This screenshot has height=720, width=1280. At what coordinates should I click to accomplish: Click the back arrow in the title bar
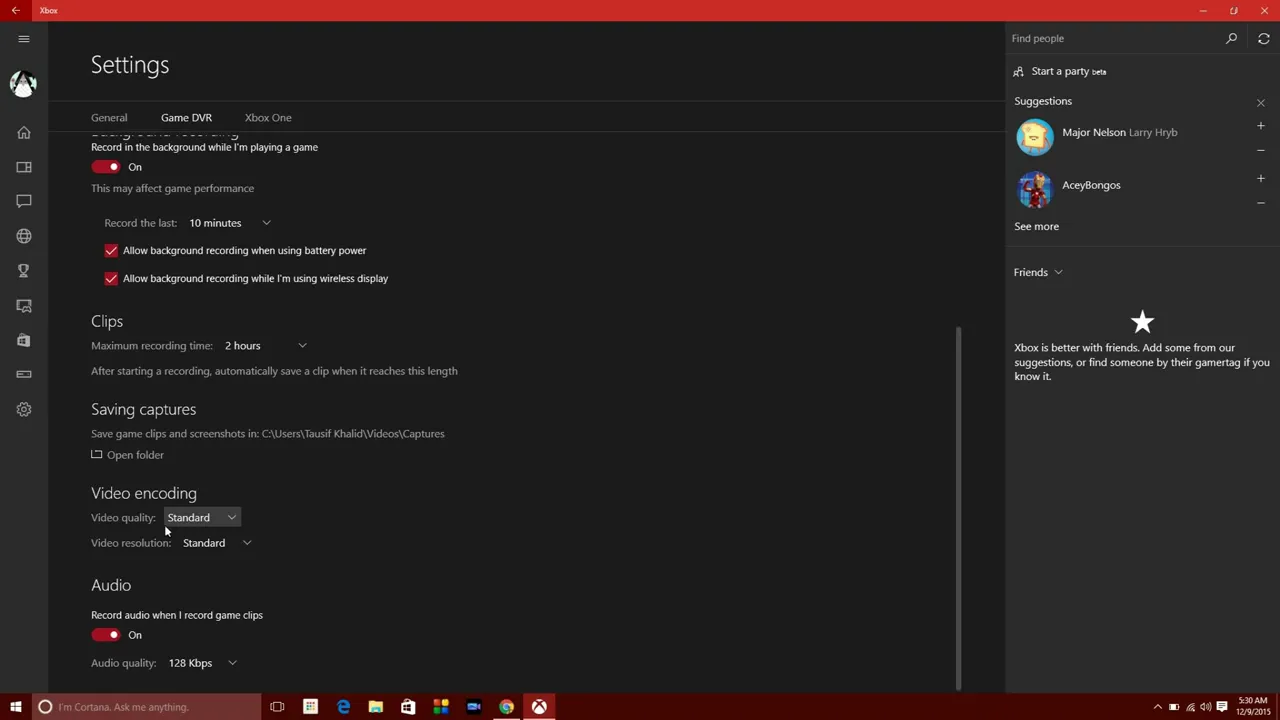[16, 10]
